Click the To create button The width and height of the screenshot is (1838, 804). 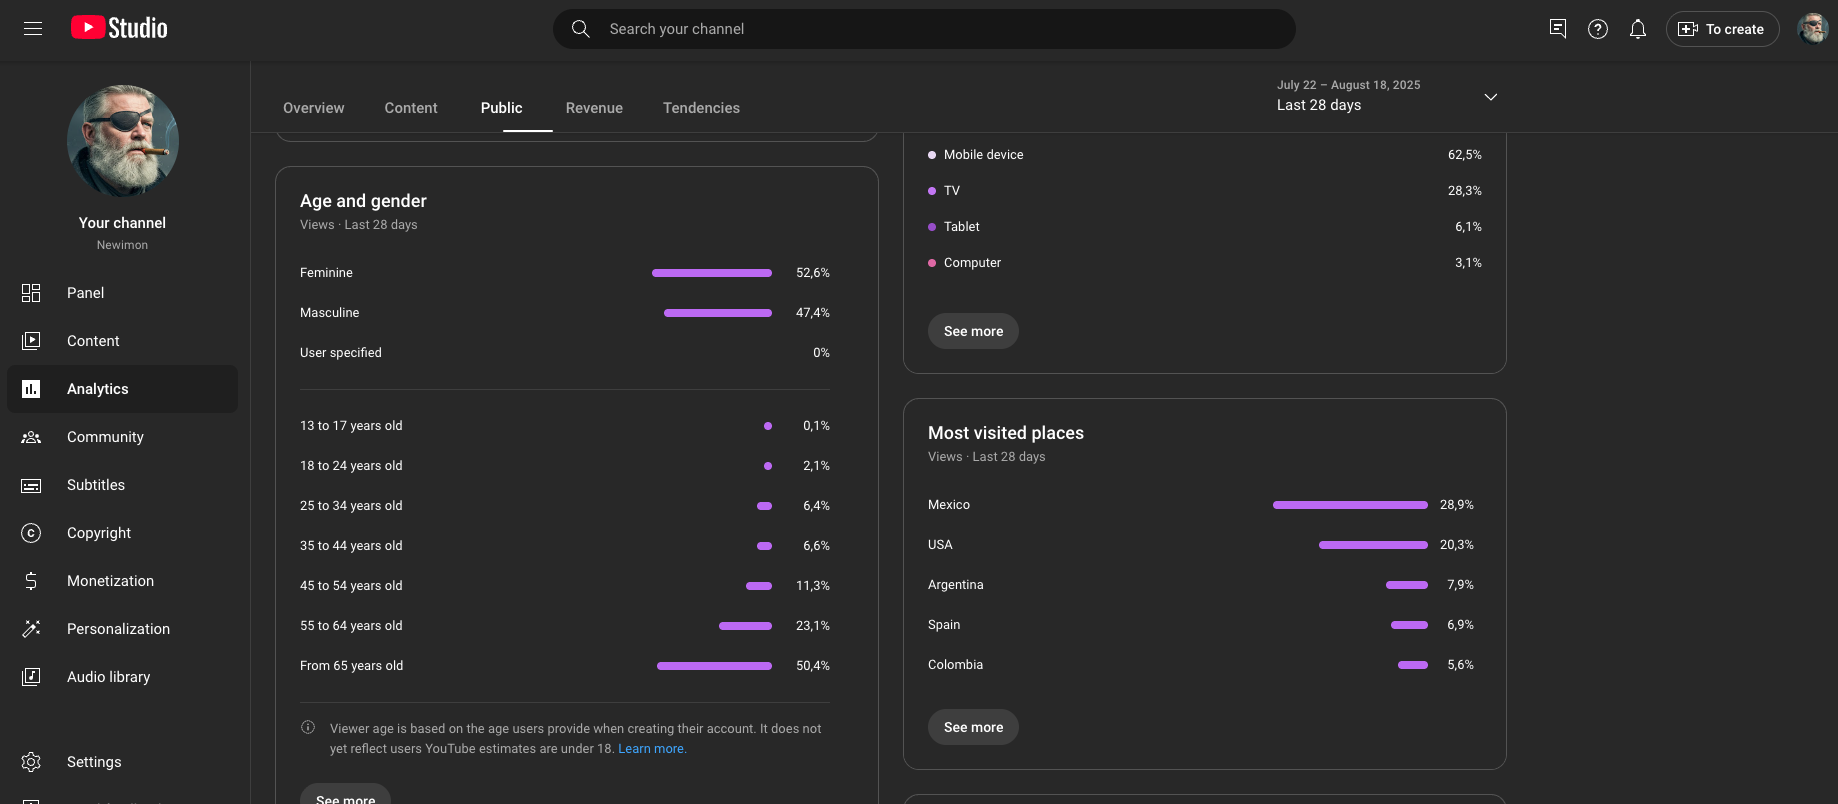coord(1722,29)
